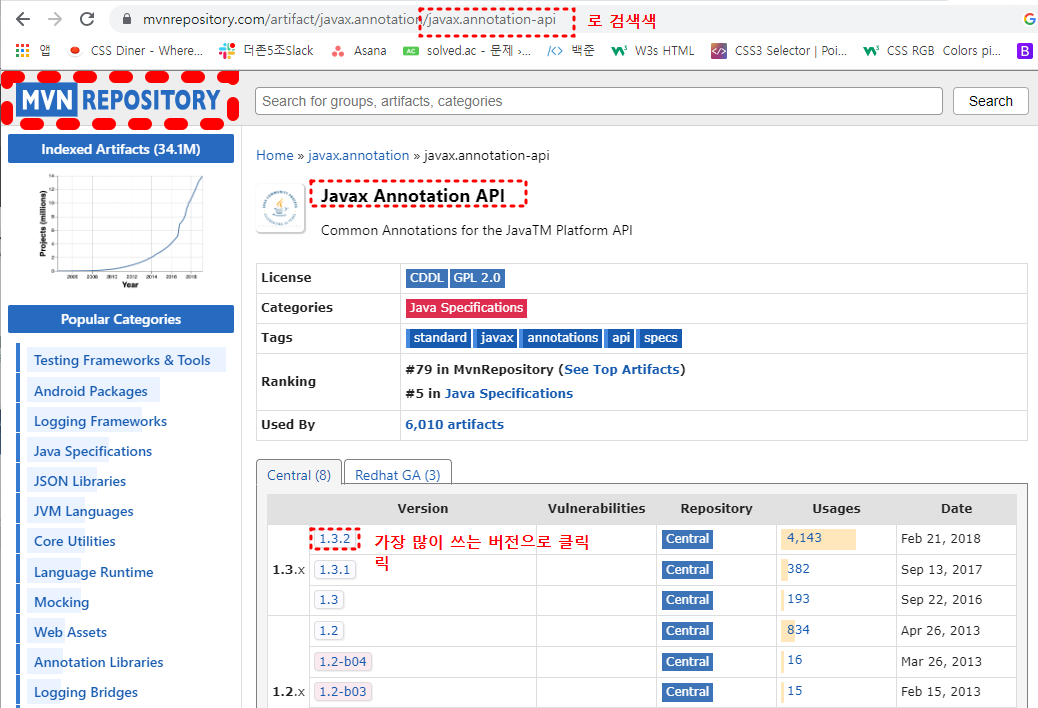Open the Apps grid bookmark icon
This screenshot has height=708, width=1038.
click(x=23, y=50)
